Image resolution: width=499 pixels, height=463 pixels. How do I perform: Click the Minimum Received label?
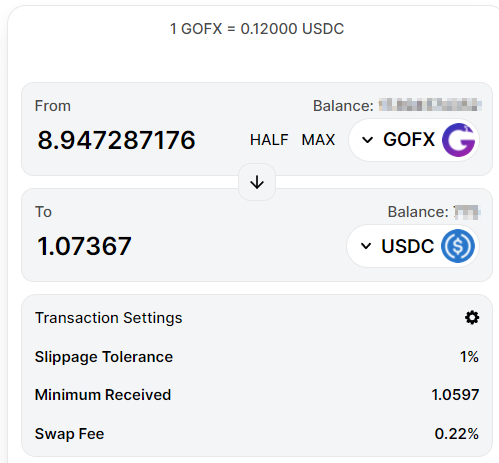[103, 395]
